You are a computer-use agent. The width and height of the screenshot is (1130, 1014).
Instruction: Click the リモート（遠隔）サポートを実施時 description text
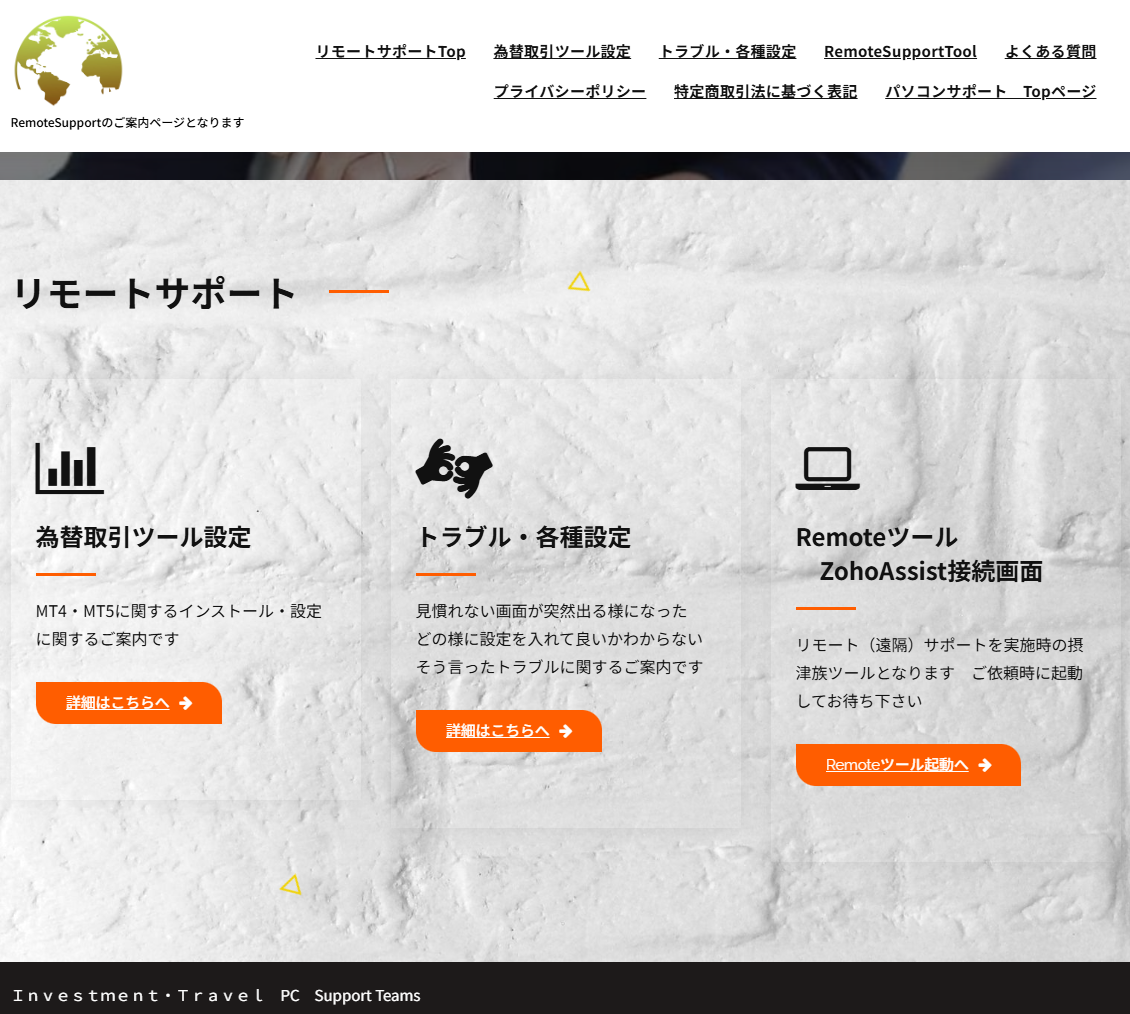click(939, 673)
